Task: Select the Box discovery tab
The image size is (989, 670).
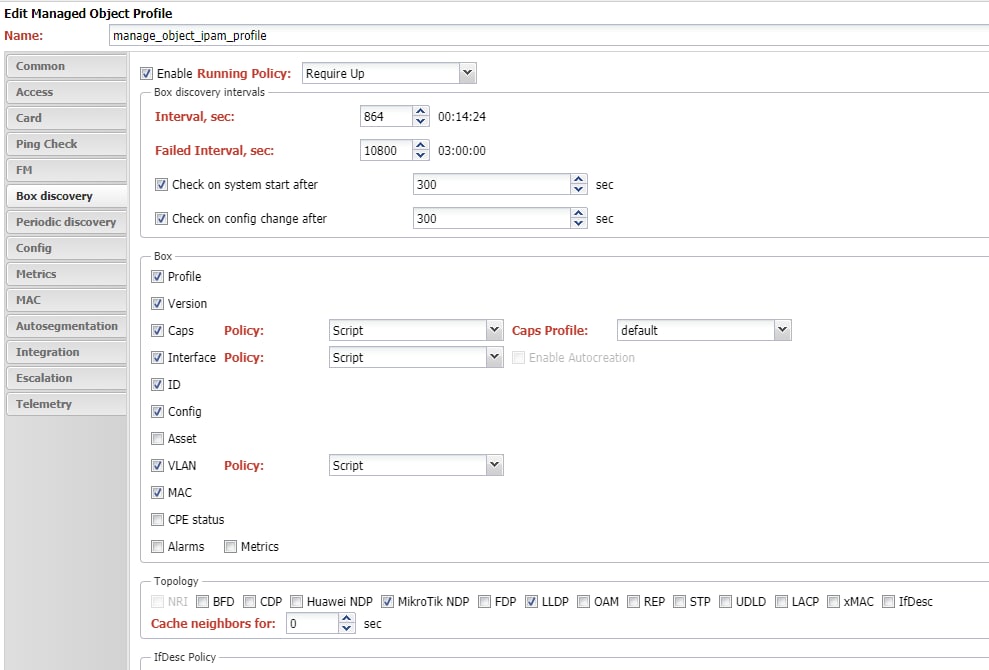Action: [x=66, y=196]
